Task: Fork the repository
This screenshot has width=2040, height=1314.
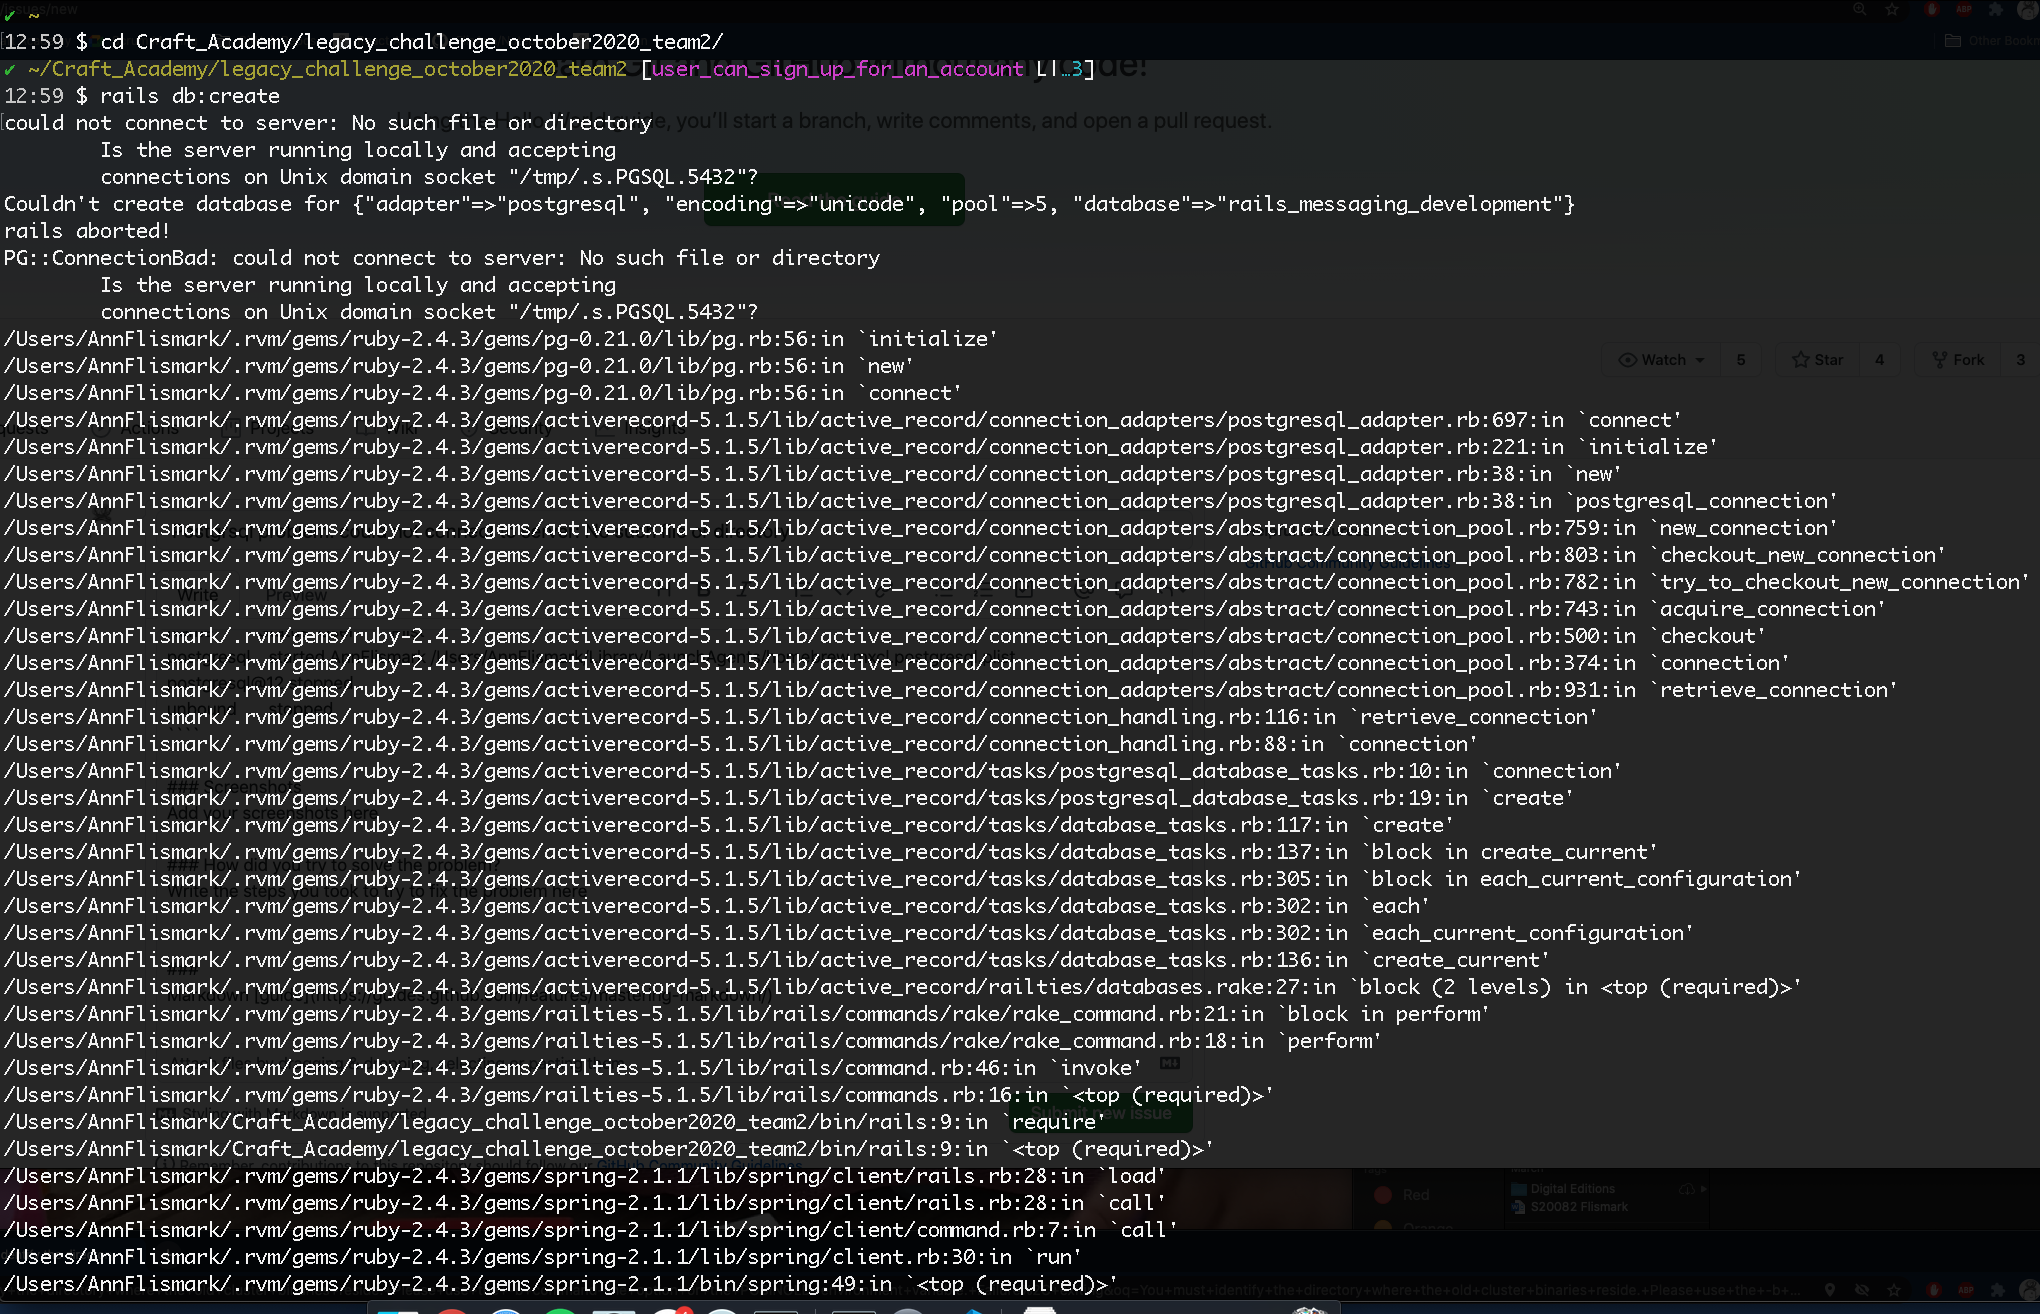Action: coord(1958,360)
